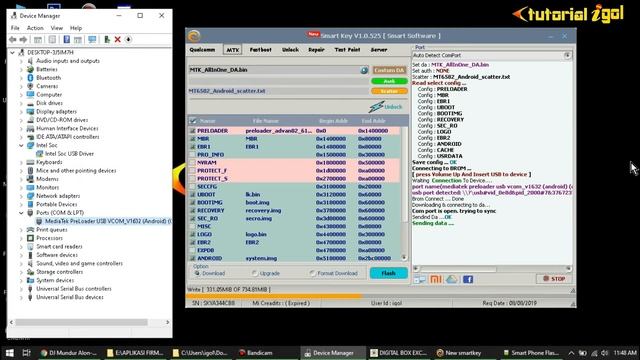Collapse the Intel Soc node
This screenshot has height=360, width=640.
pos(21,145)
